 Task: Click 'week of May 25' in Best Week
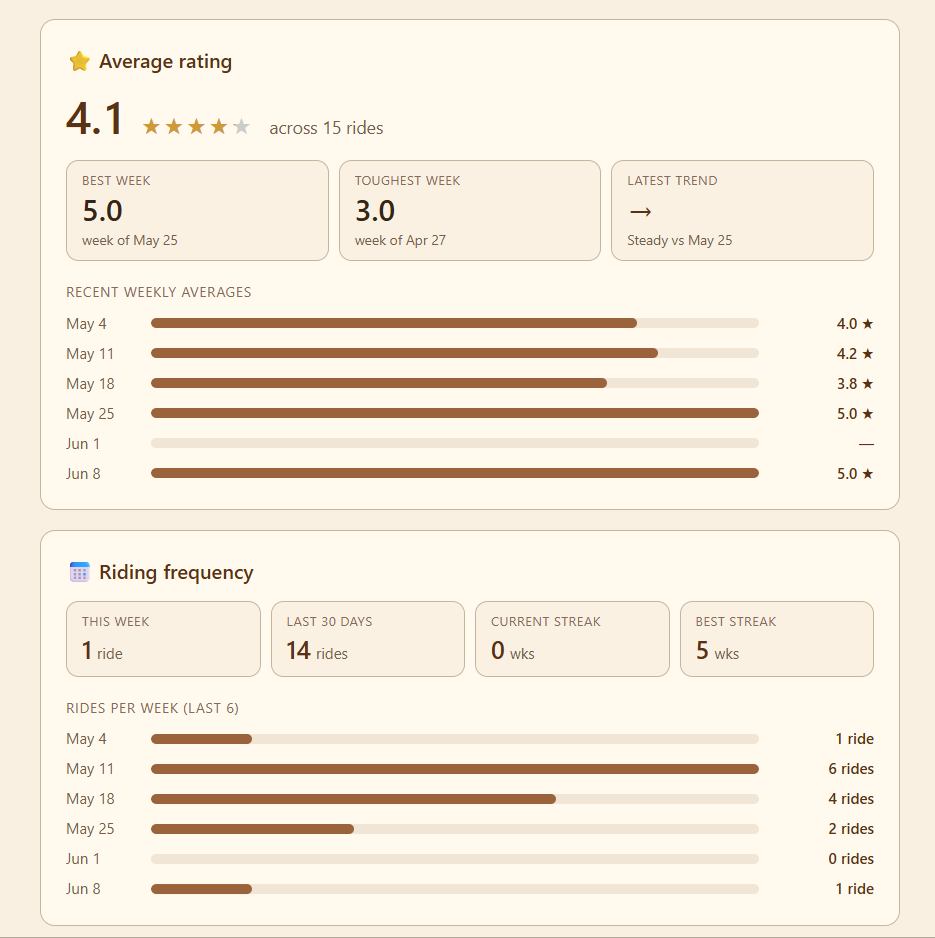click(x=130, y=240)
